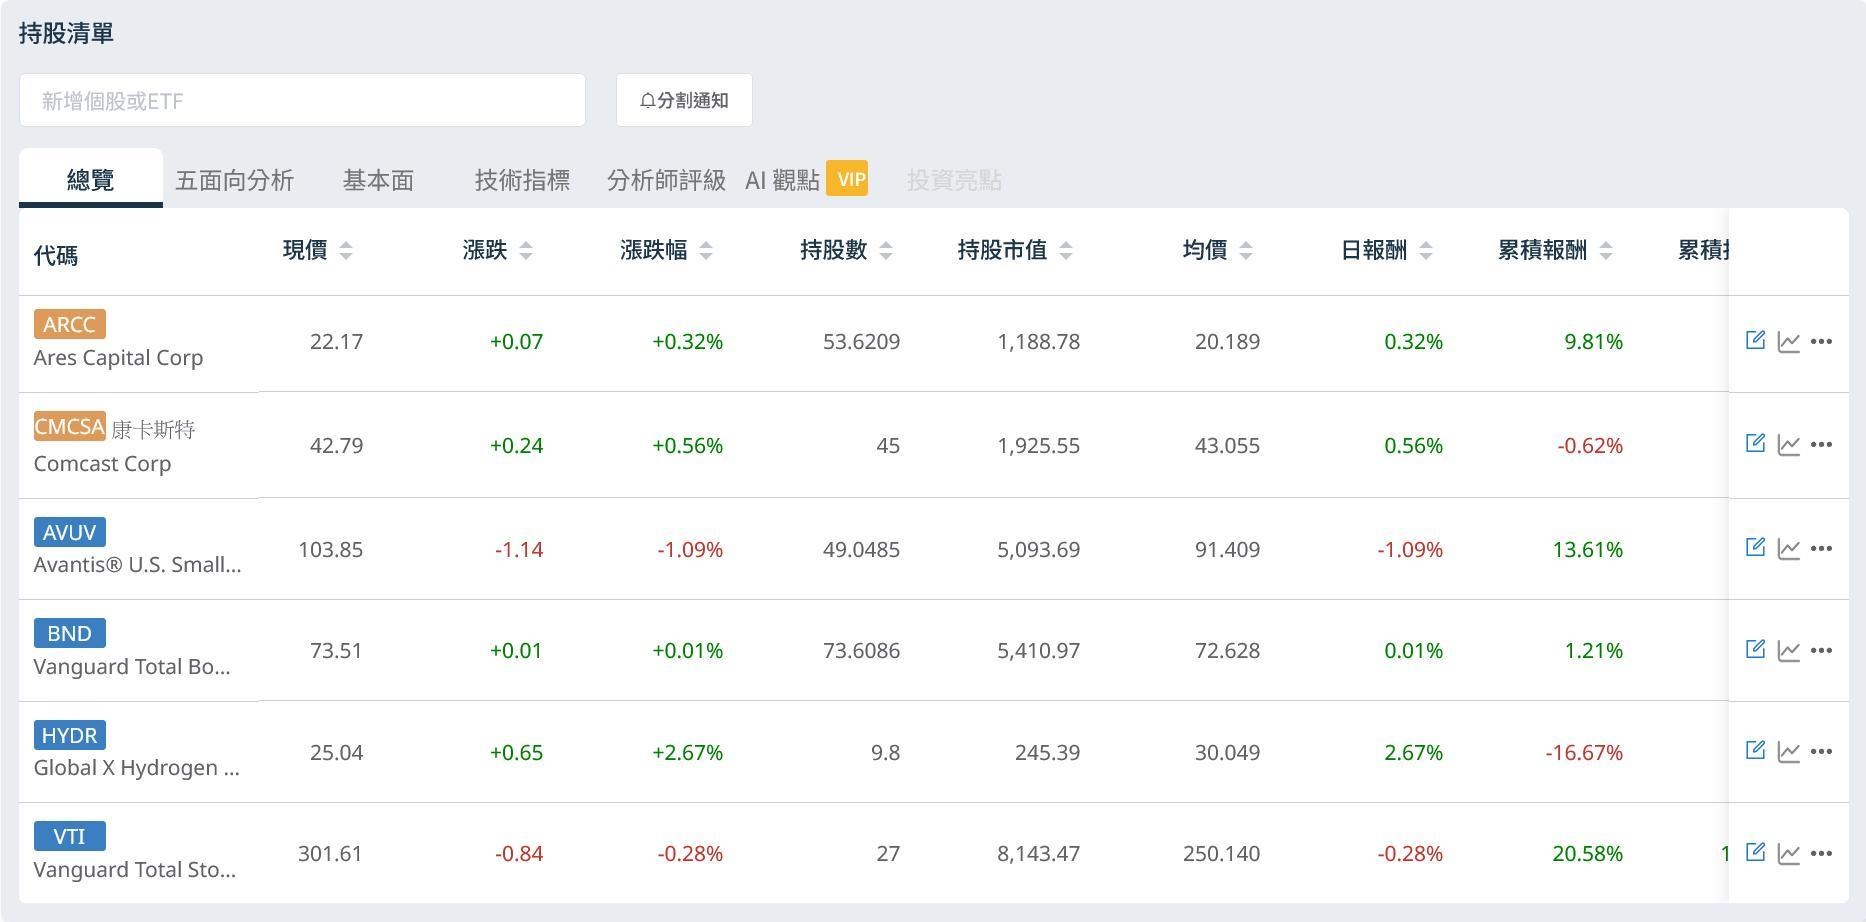View the chart icon for HYDR row
The height and width of the screenshot is (922, 1866).
1788,752
